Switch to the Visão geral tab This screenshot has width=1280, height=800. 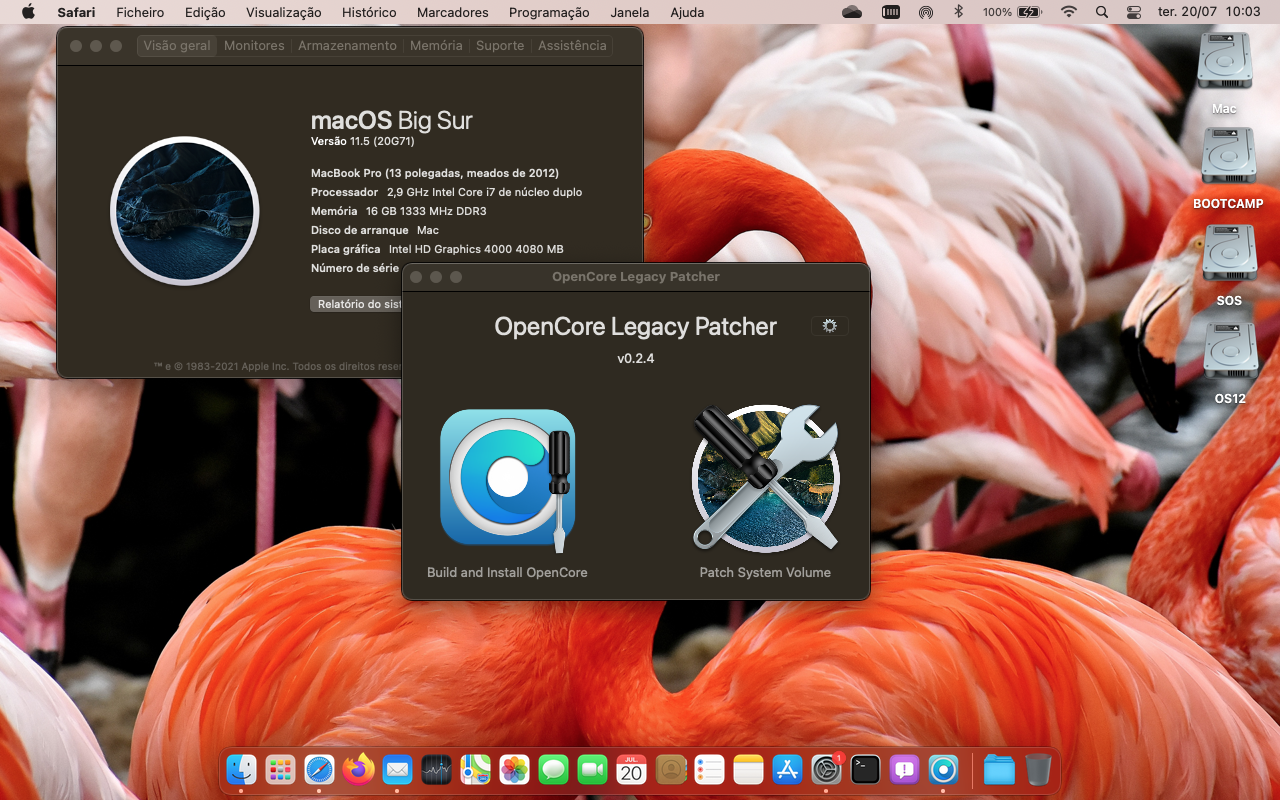pyautogui.click(x=177, y=46)
